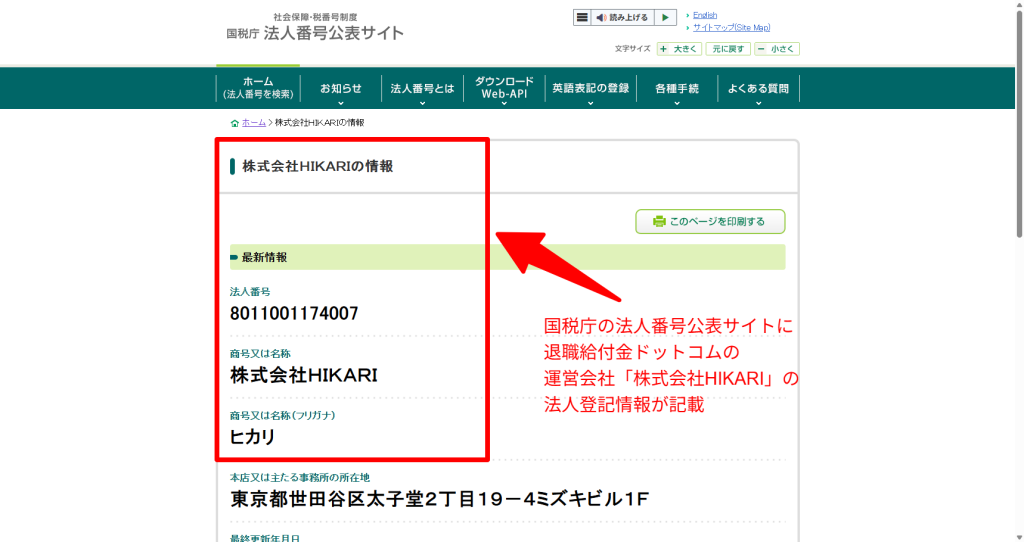Expand the chevron under 各種手続
1024x542 pixels.
tap(677, 103)
